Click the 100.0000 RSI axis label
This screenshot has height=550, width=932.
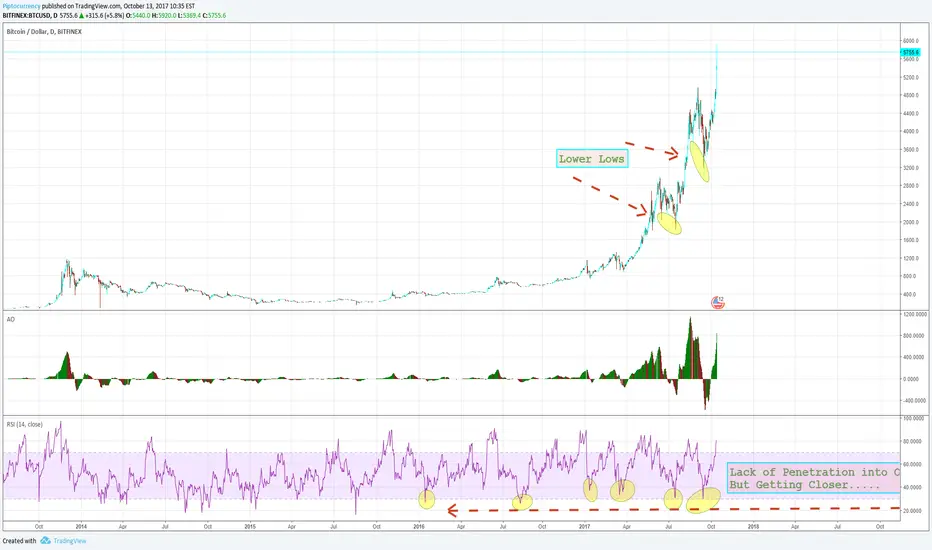click(914, 419)
